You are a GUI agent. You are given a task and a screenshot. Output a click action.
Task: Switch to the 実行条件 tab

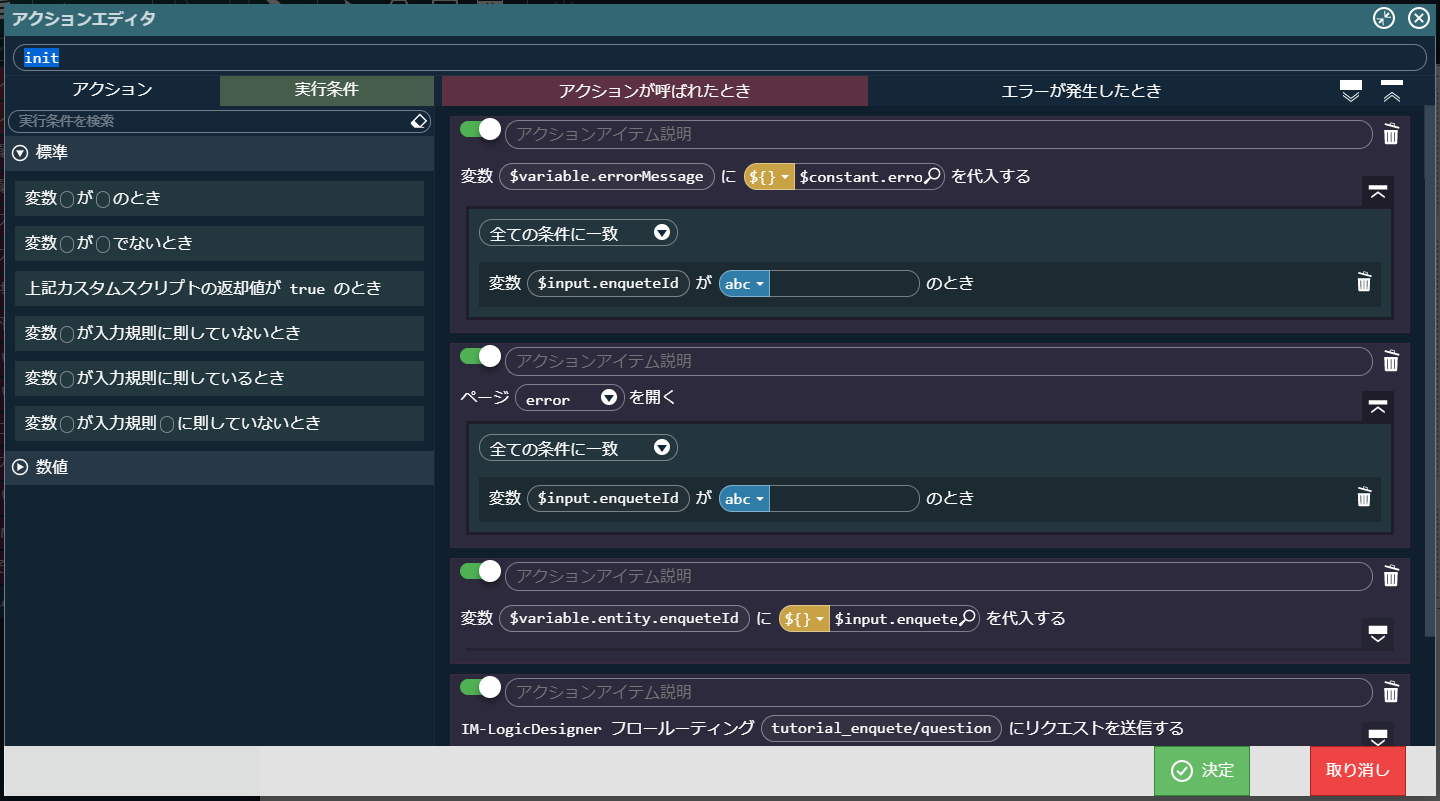coord(327,90)
